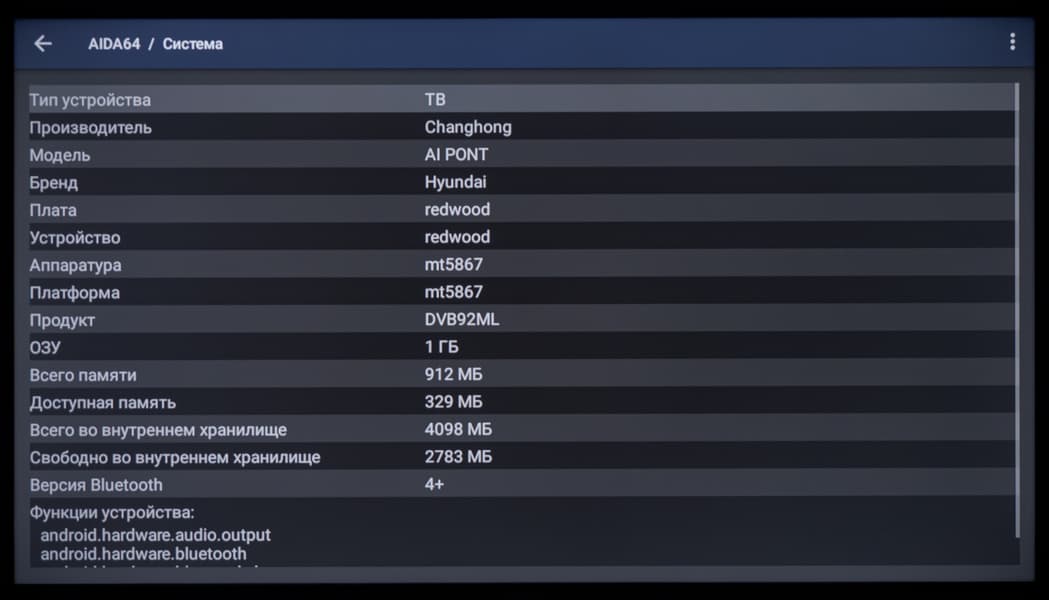
Task: Open the three-dot overflow menu
Action: 1012,42
